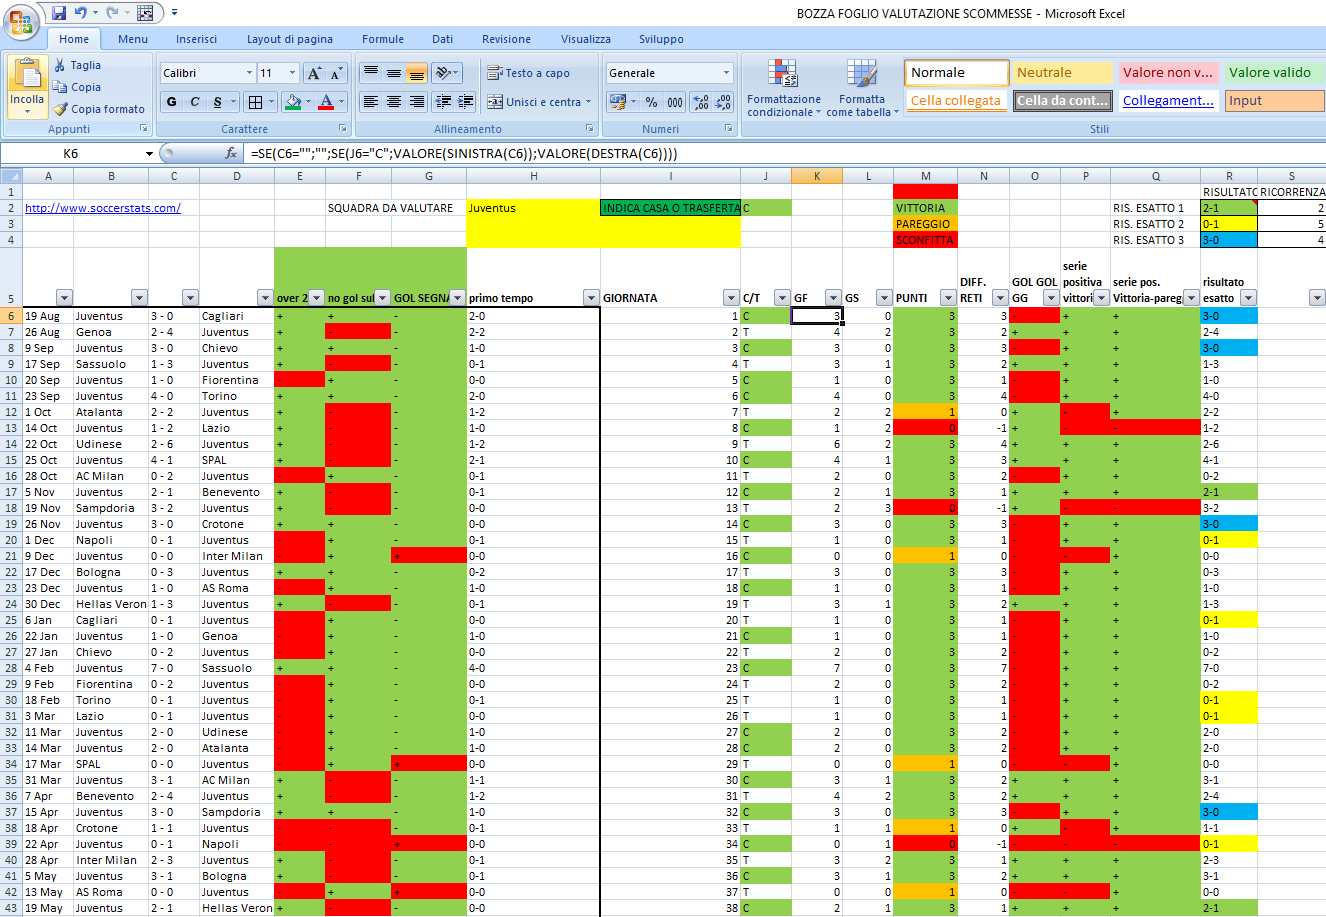Open Appunti clipboard pane launcher
Screen dimensions: 1326x917
click(144, 129)
